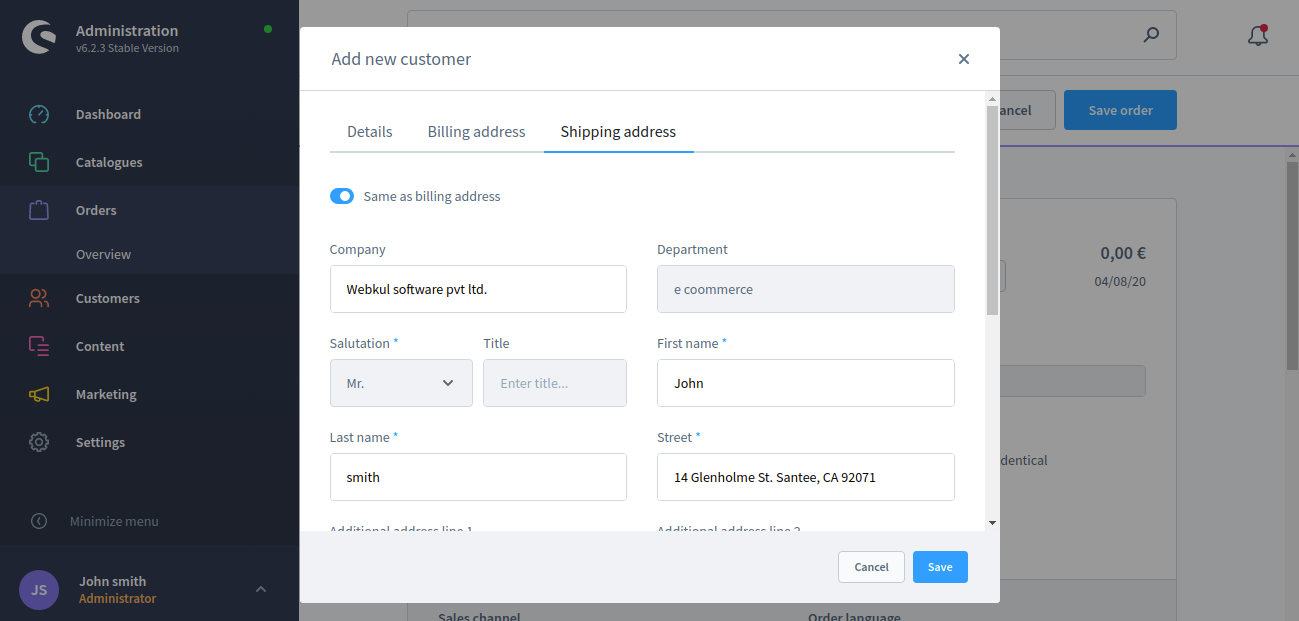
Task: Click the search magnifier icon
Action: 1151,35
